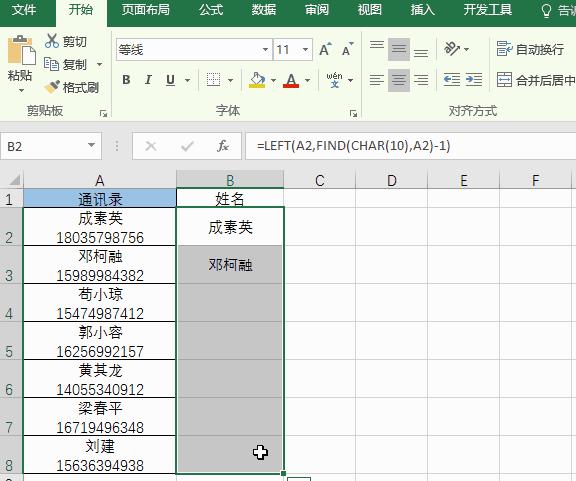Click the increase indent icon
This screenshot has width=576, height=481.
(474, 80)
